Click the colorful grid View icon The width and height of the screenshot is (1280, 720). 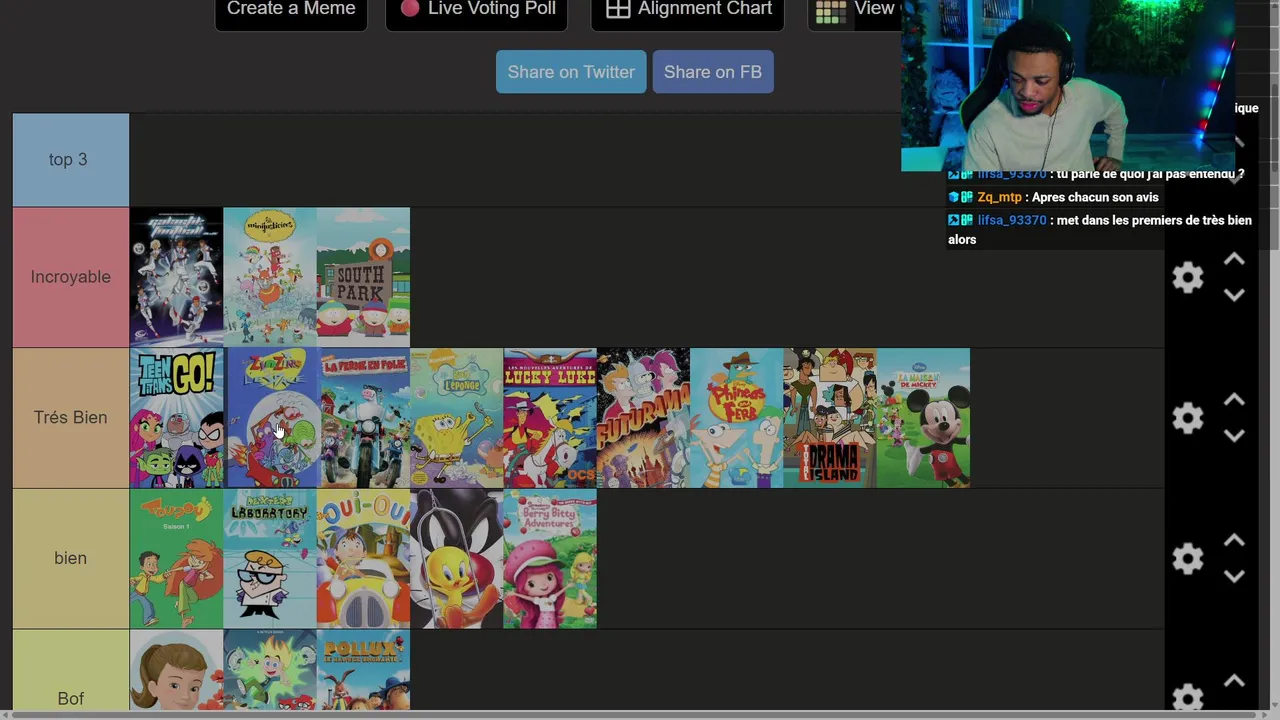[x=831, y=11]
